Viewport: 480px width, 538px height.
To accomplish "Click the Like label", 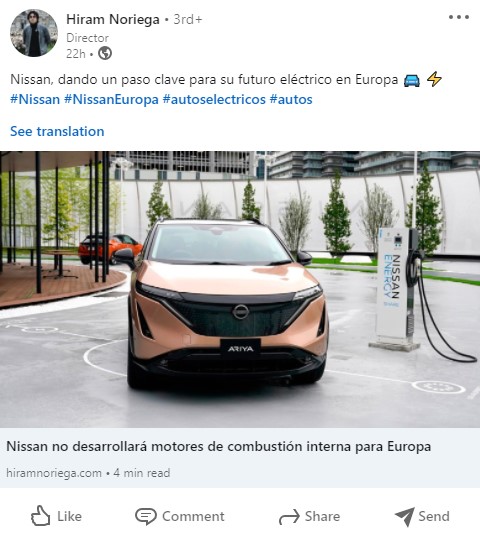I will point(69,516).
